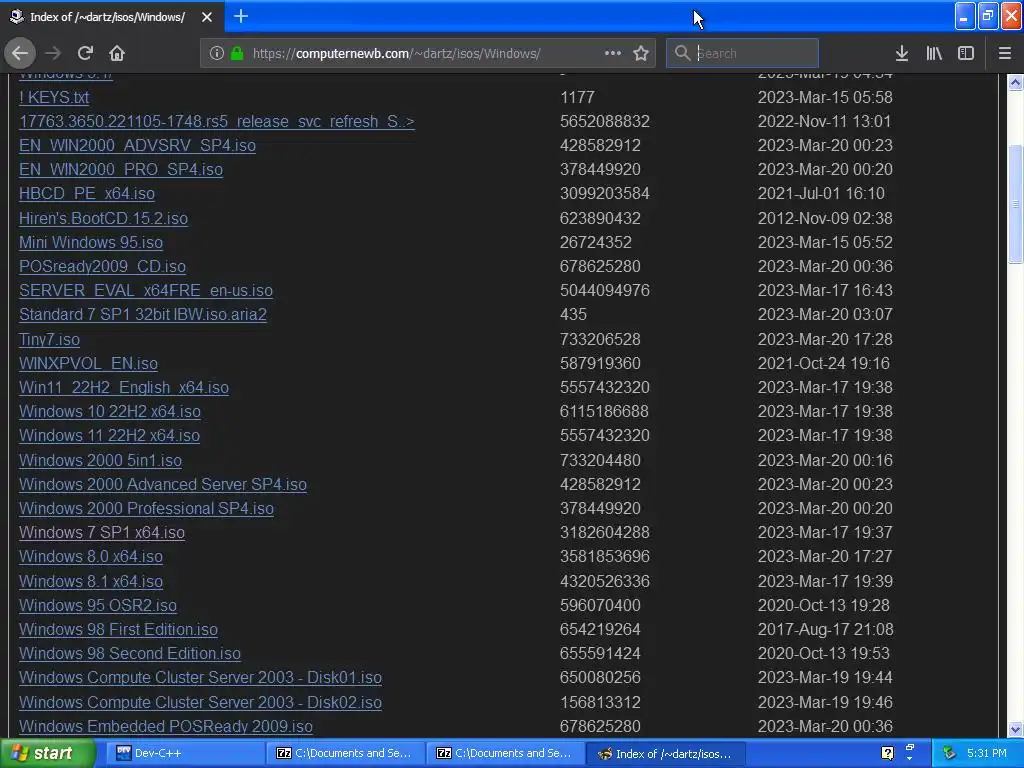Download Windows 11 22H2 x64.iso
This screenshot has width=1024, height=768.
pyautogui.click(x=109, y=436)
